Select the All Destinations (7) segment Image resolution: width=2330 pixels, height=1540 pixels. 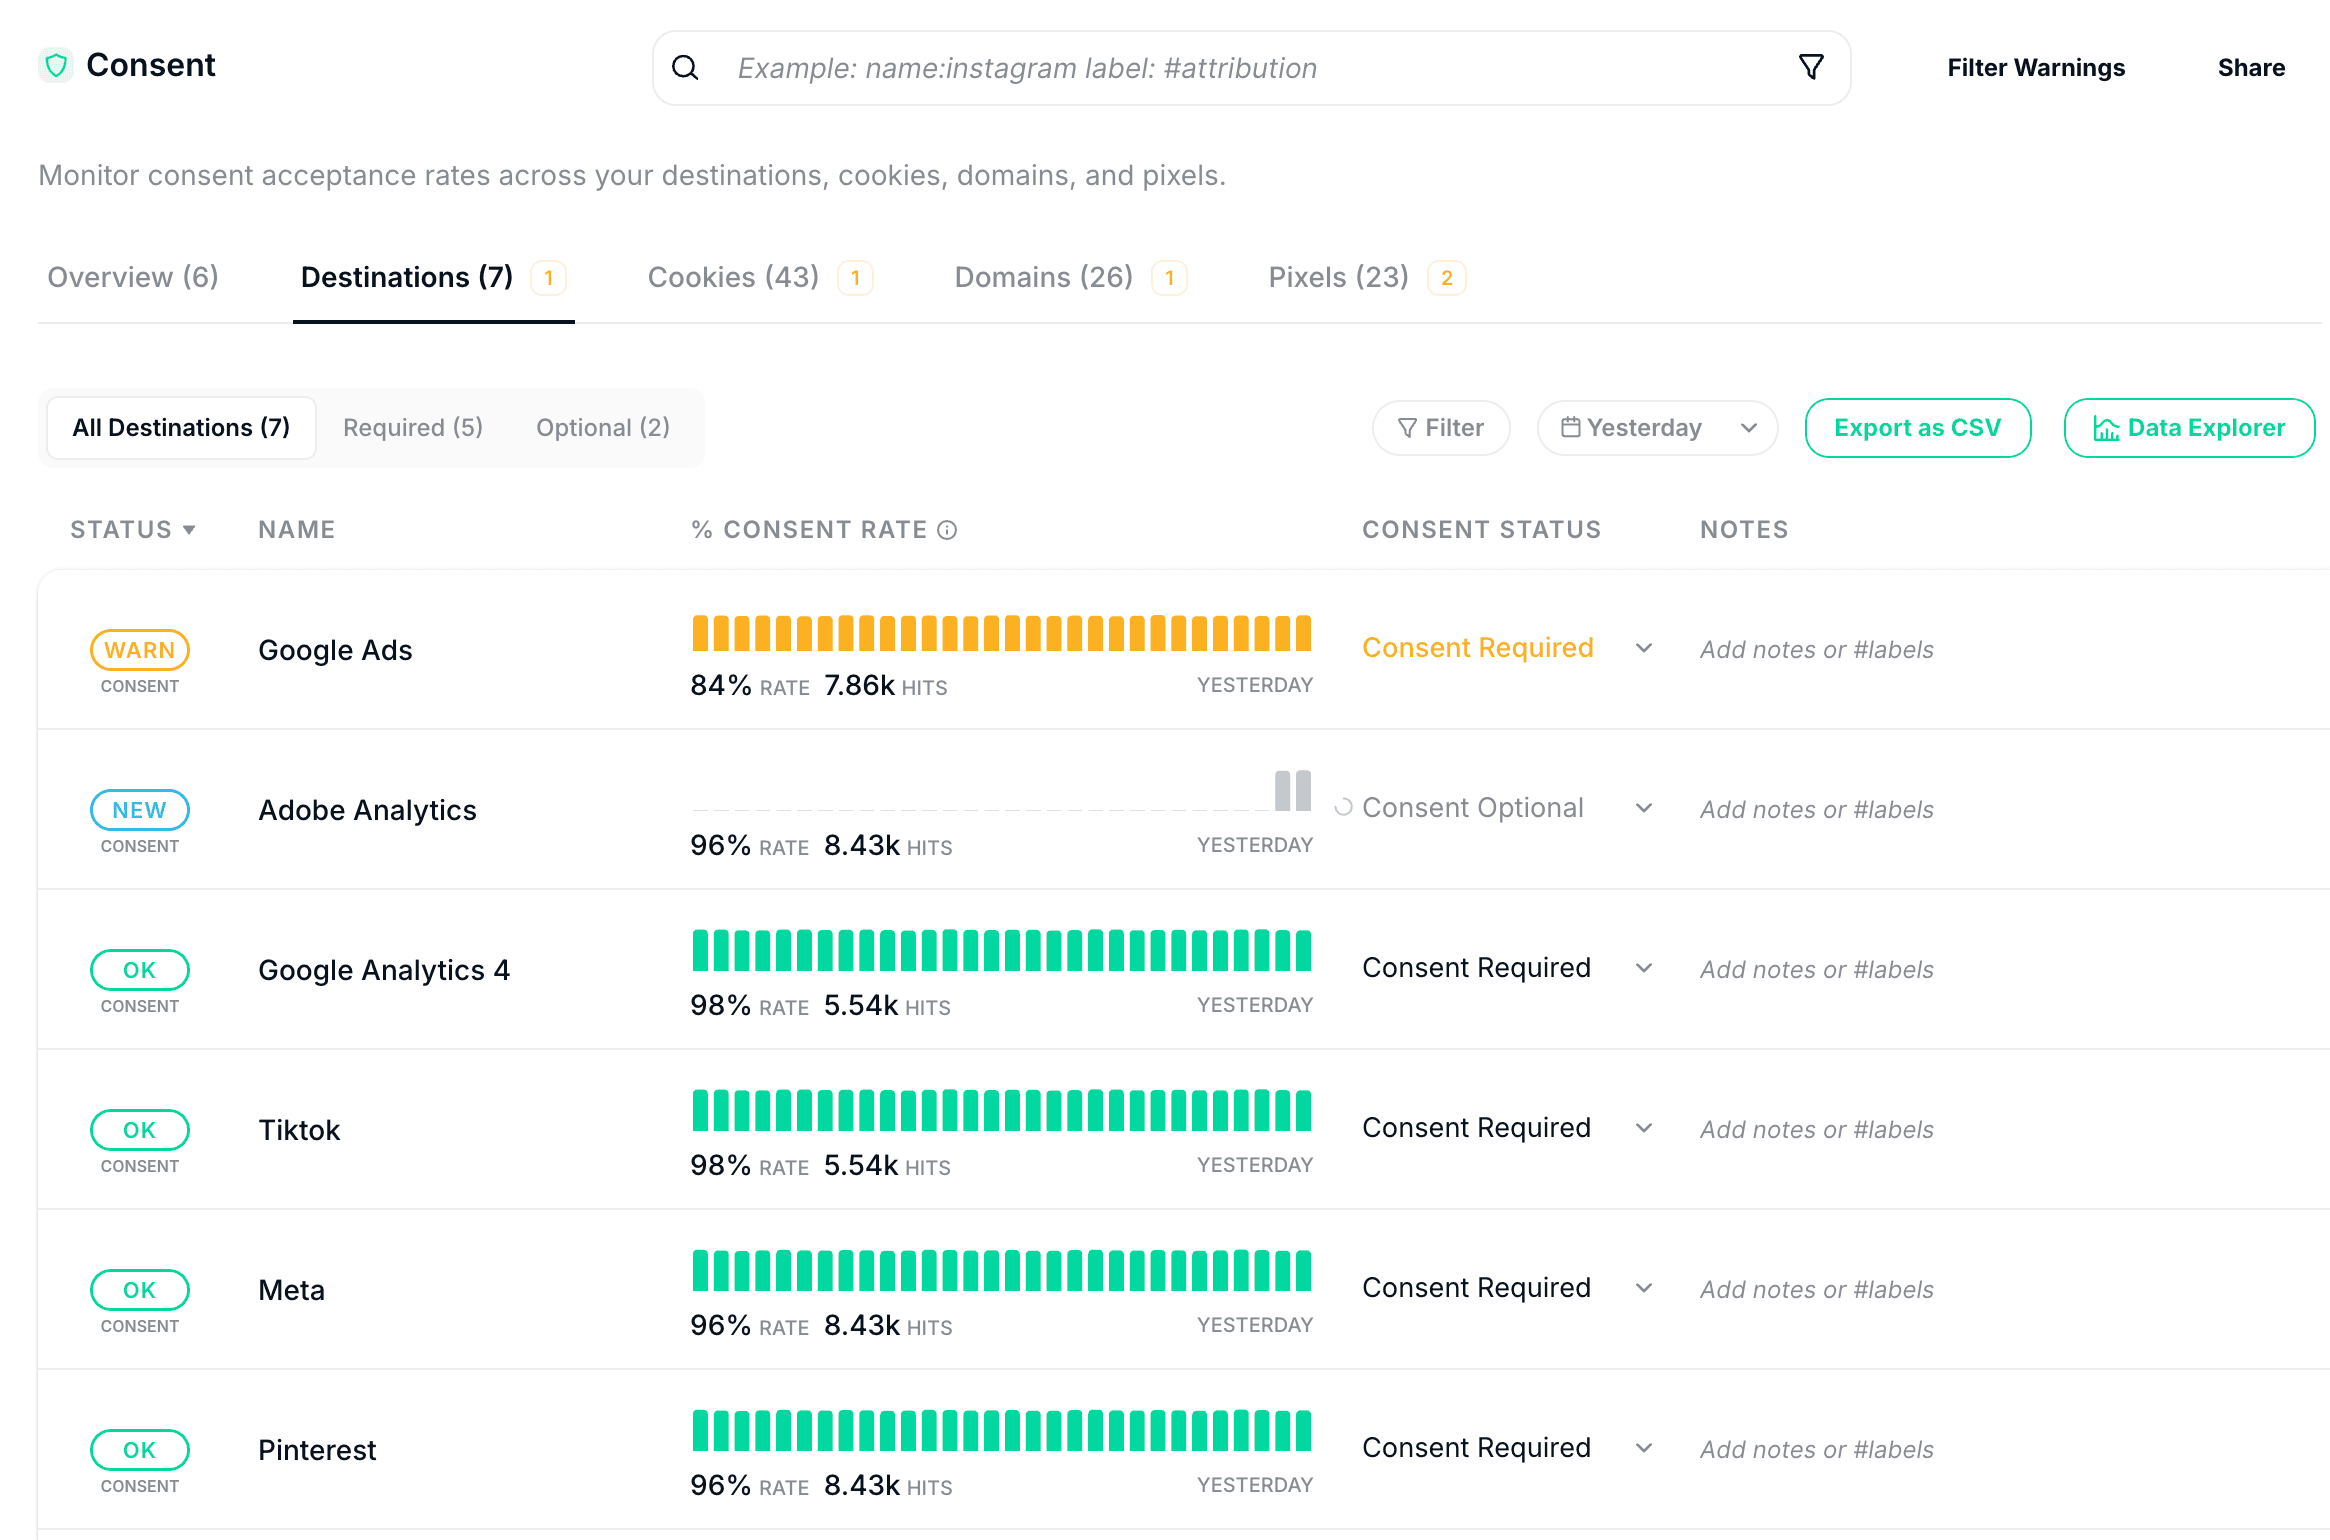[x=181, y=428]
